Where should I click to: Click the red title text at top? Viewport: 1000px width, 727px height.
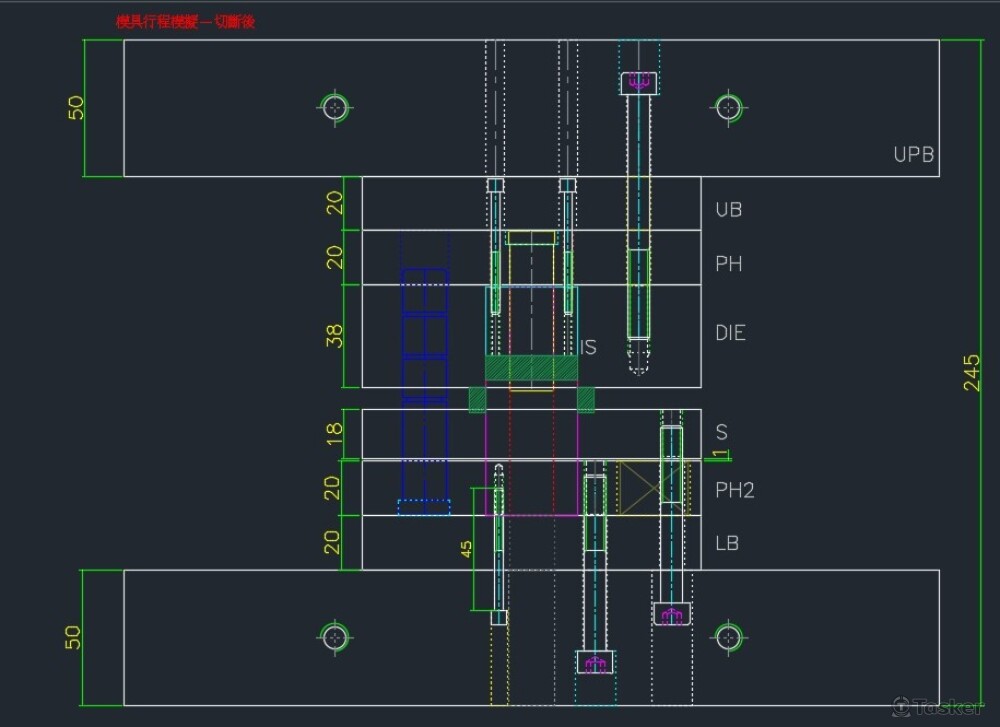pyautogui.click(x=186, y=21)
